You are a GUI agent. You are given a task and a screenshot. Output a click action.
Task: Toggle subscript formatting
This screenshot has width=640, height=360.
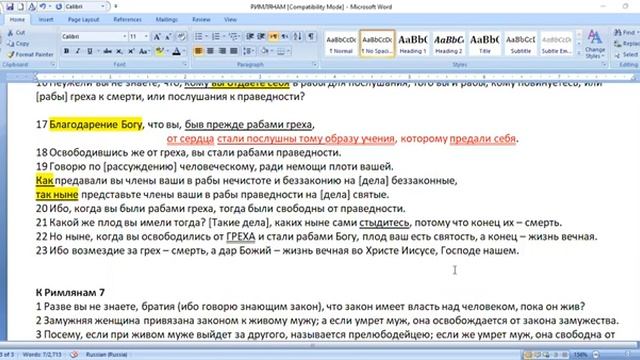[119, 51]
